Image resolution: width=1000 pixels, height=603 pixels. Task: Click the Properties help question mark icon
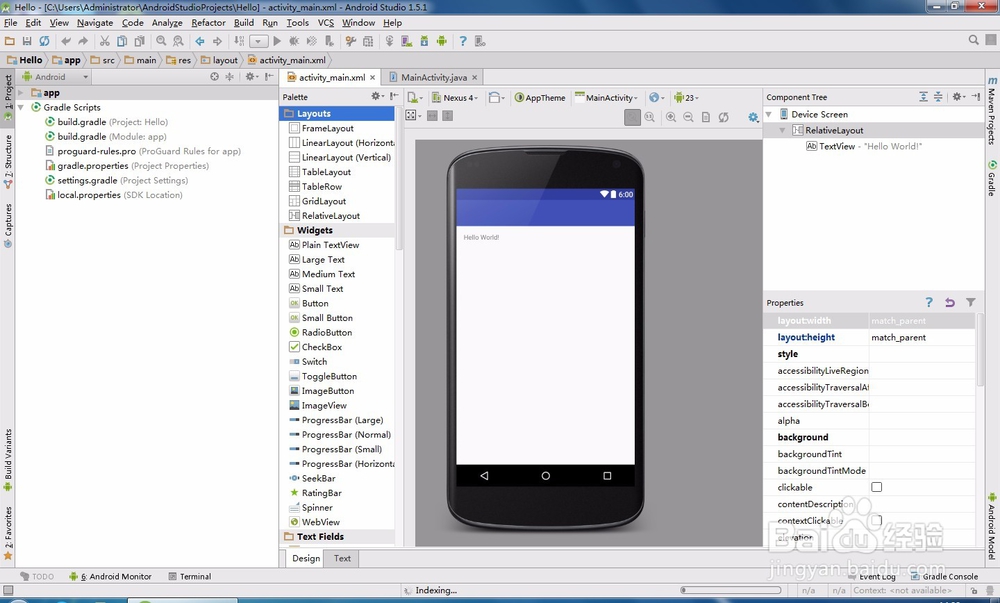coord(929,302)
